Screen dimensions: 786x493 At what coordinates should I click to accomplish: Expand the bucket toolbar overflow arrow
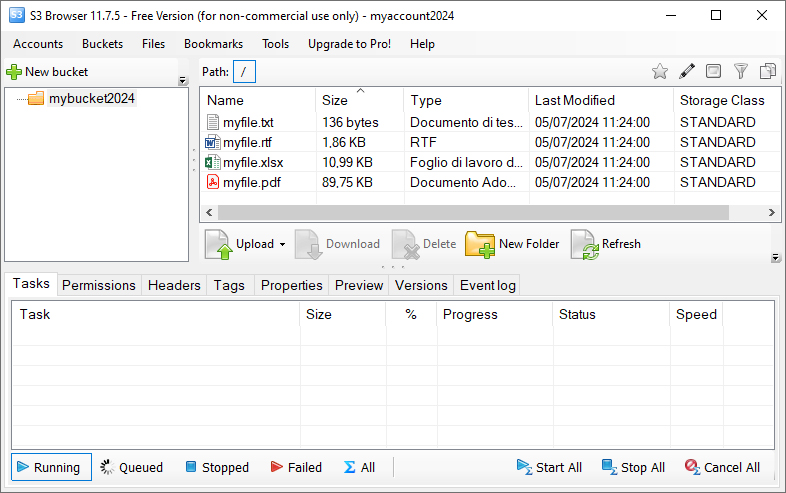click(x=182, y=81)
